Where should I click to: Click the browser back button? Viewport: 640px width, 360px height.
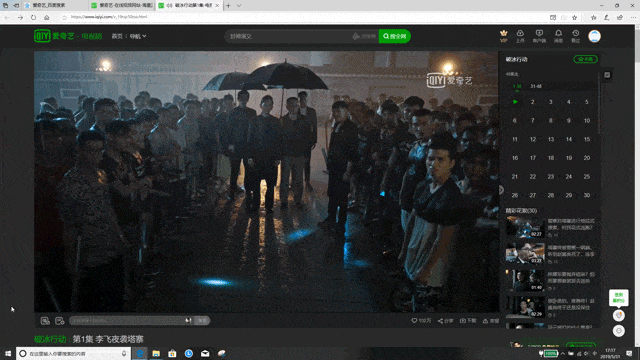pos(7,18)
